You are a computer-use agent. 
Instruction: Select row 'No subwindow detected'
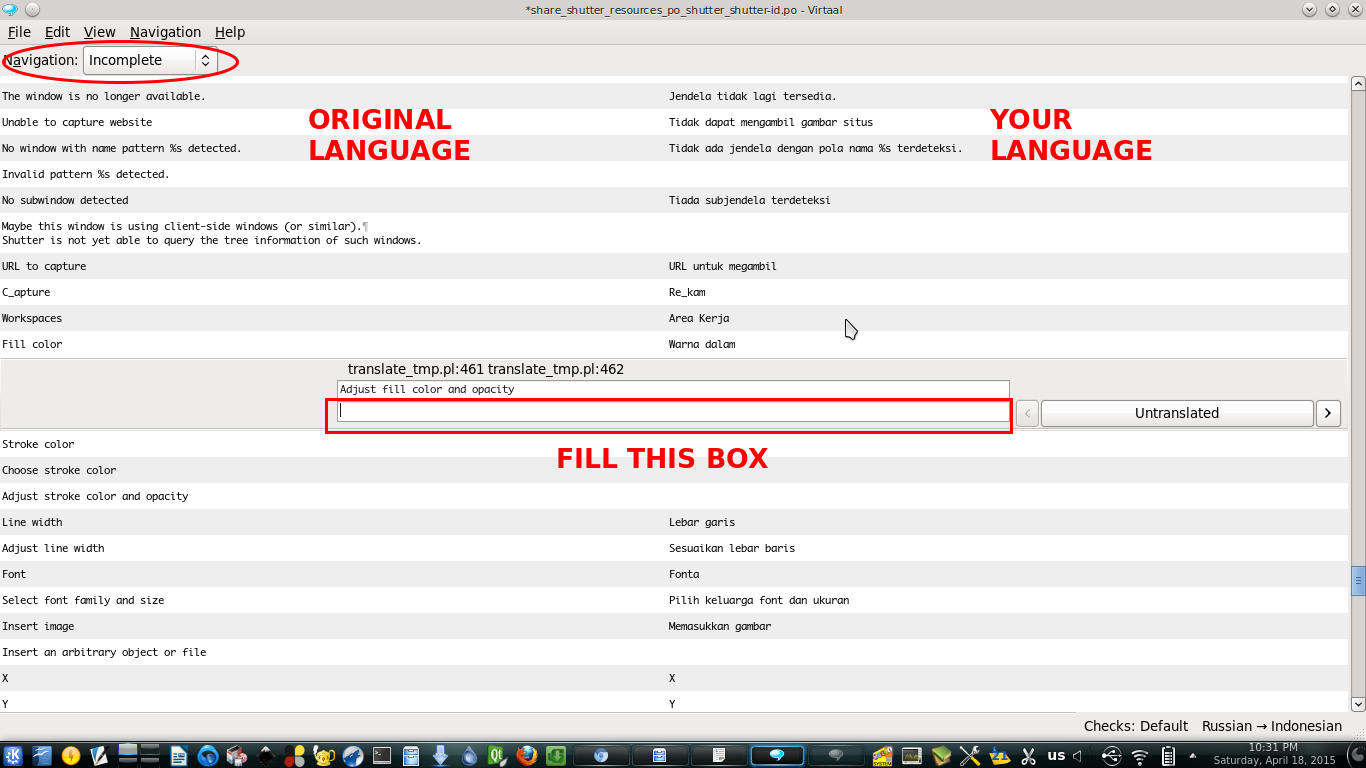click(674, 200)
